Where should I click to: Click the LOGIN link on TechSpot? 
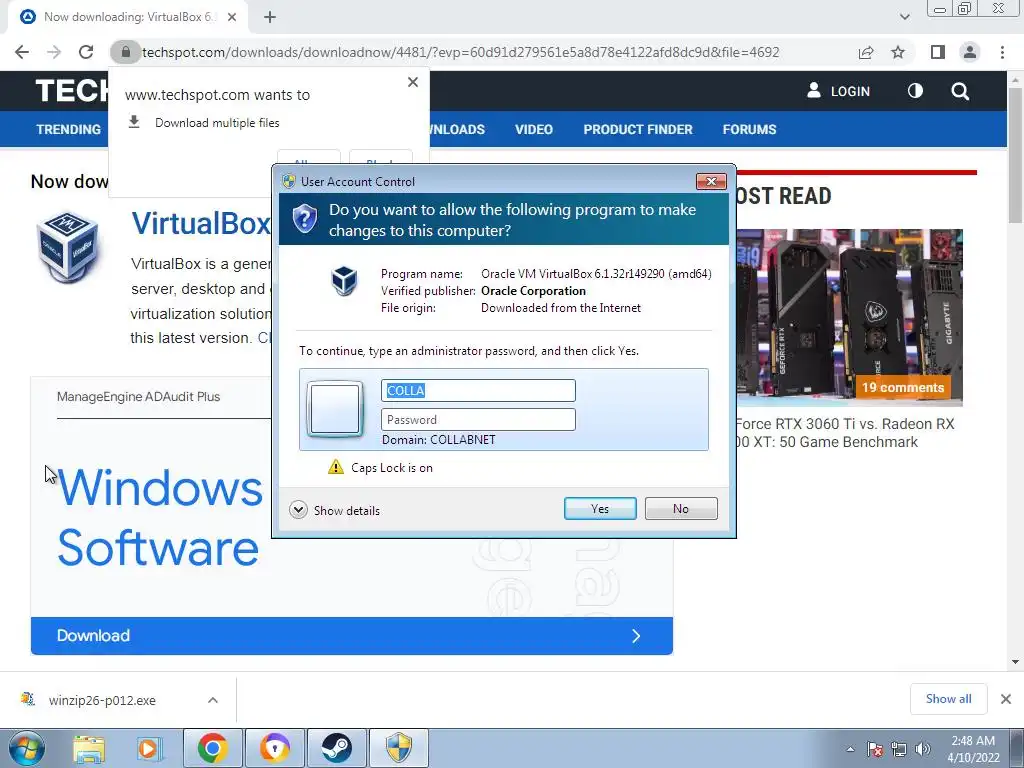click(x=839, y=91)
